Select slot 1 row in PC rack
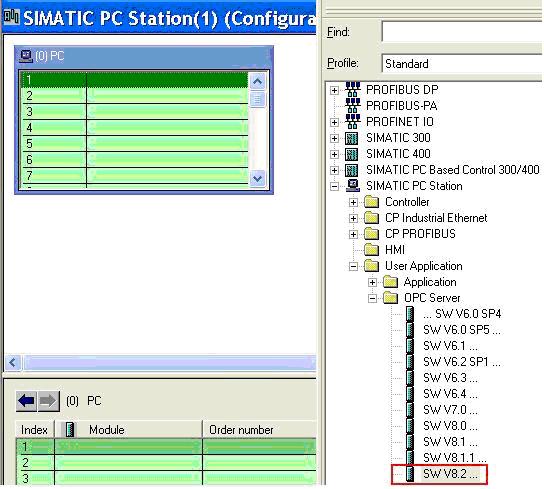The width and height of the screenshot is (544, 489). 135,80
